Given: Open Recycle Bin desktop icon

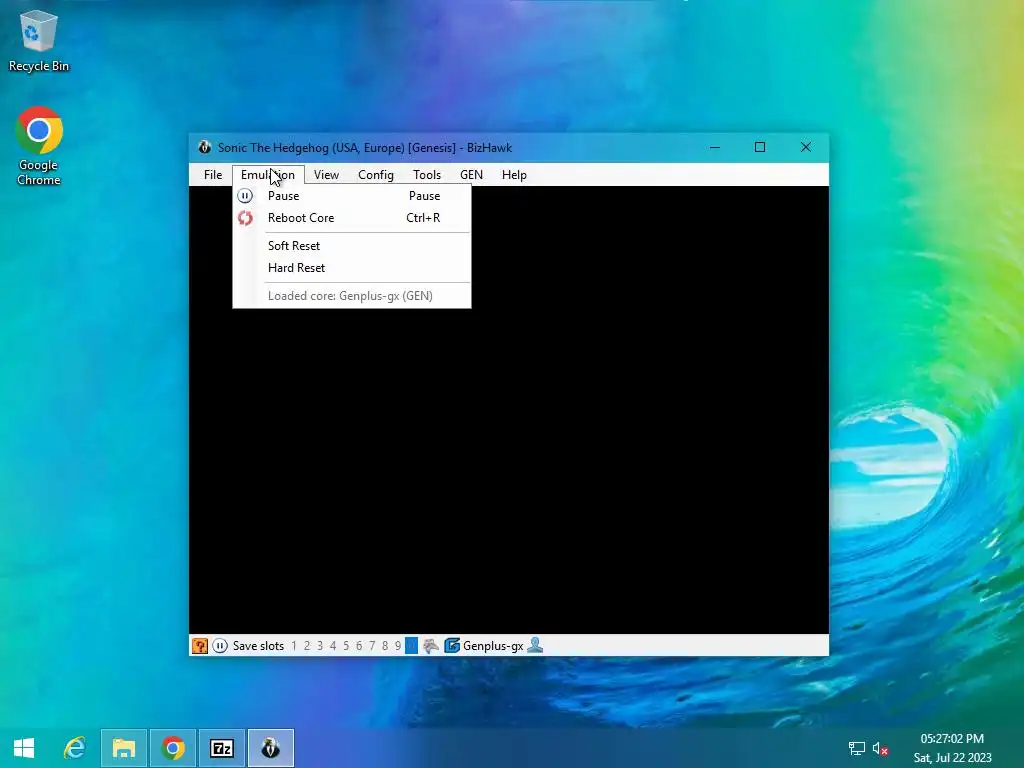Looking at the screenshot, I should pos(39,41).
